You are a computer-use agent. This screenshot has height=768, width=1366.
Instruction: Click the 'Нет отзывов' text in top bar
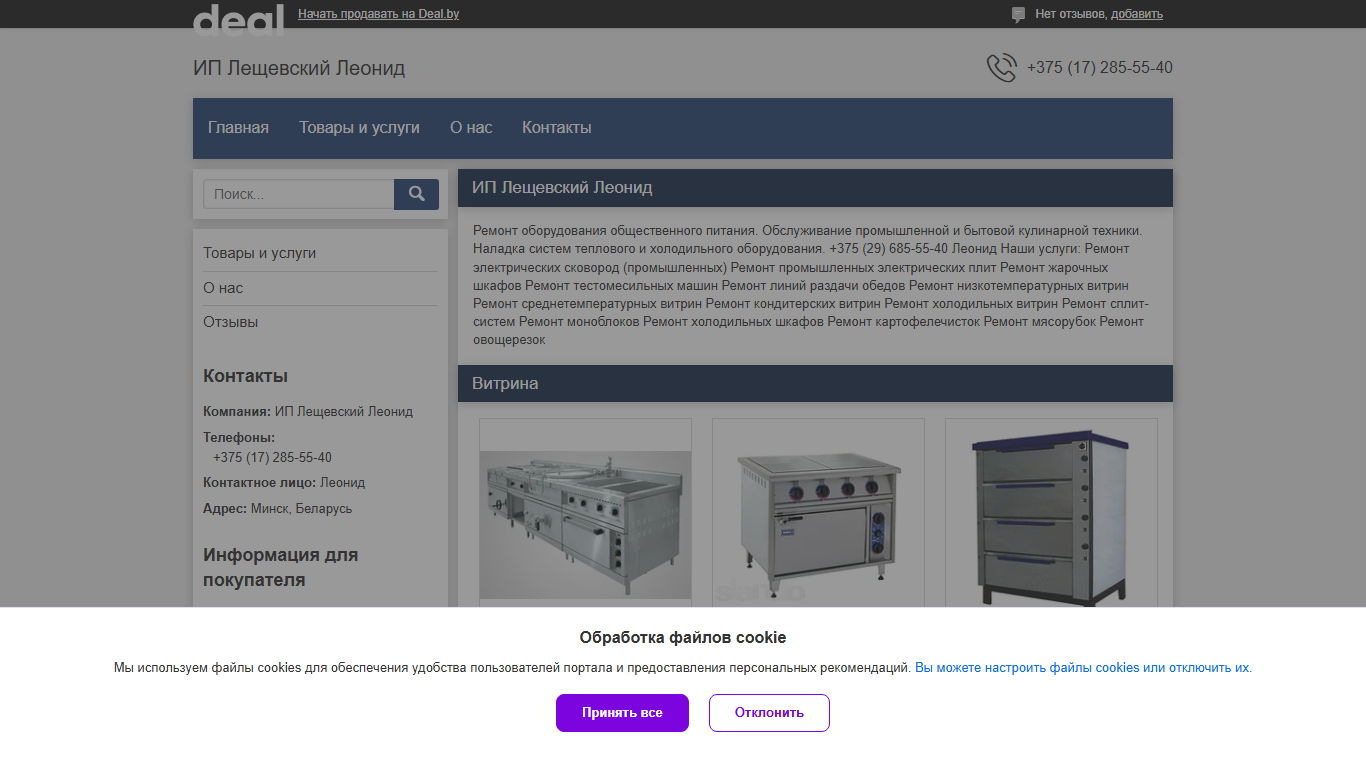pyautogui.click(x=1070, y=14)
